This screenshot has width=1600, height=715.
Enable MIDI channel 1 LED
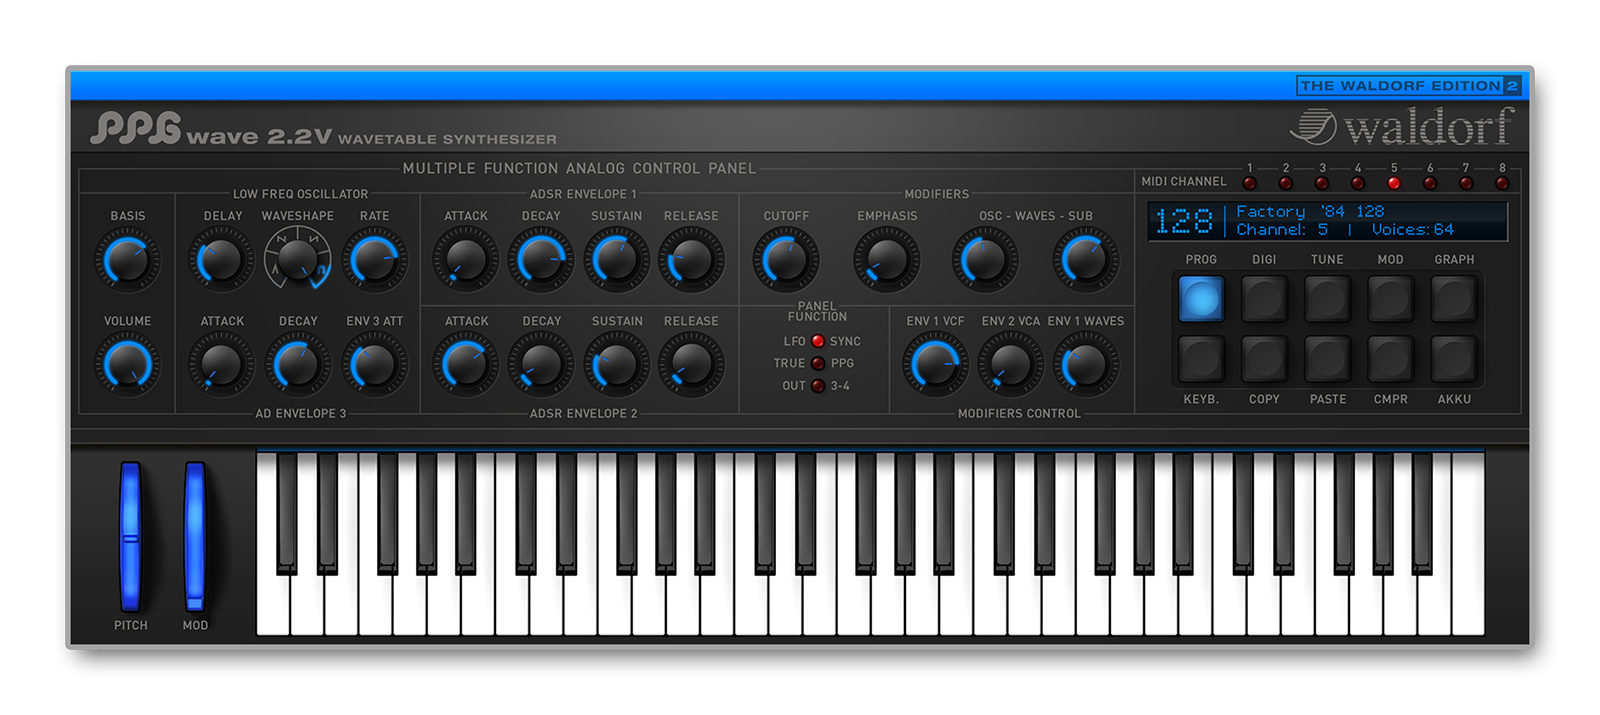click(1250, 183)
